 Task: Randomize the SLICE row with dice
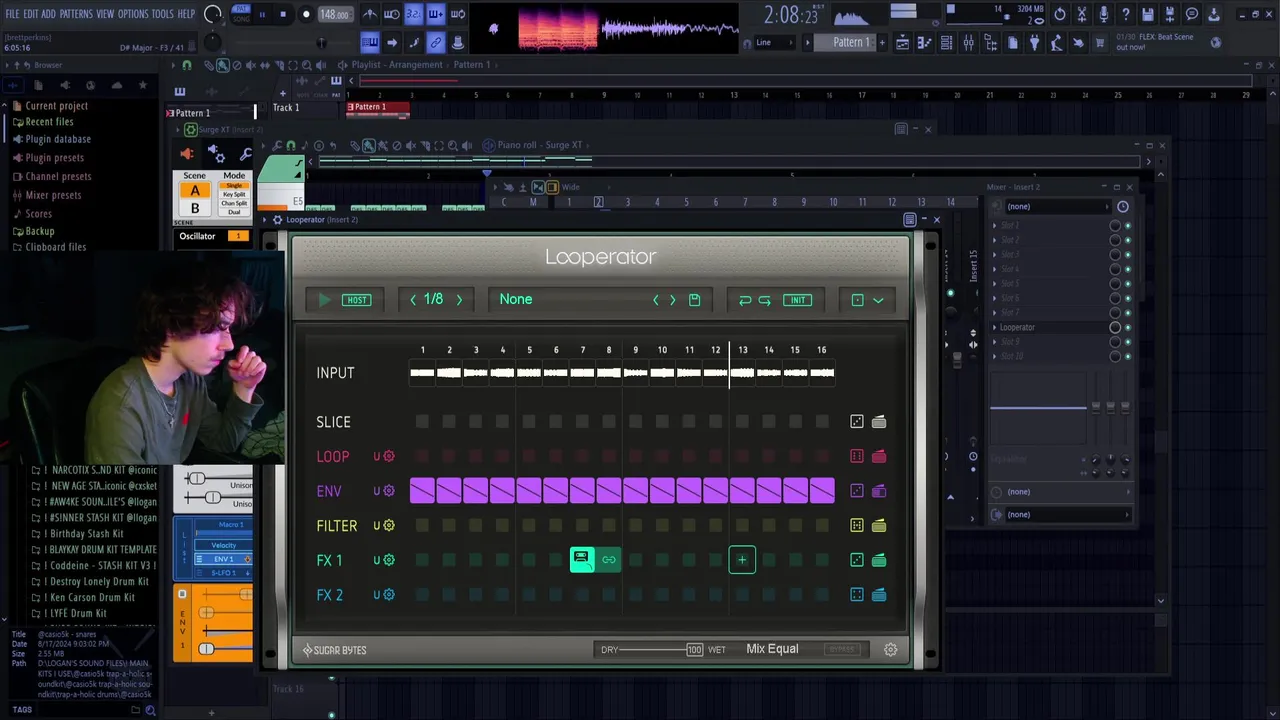click(x=857, y=422)
